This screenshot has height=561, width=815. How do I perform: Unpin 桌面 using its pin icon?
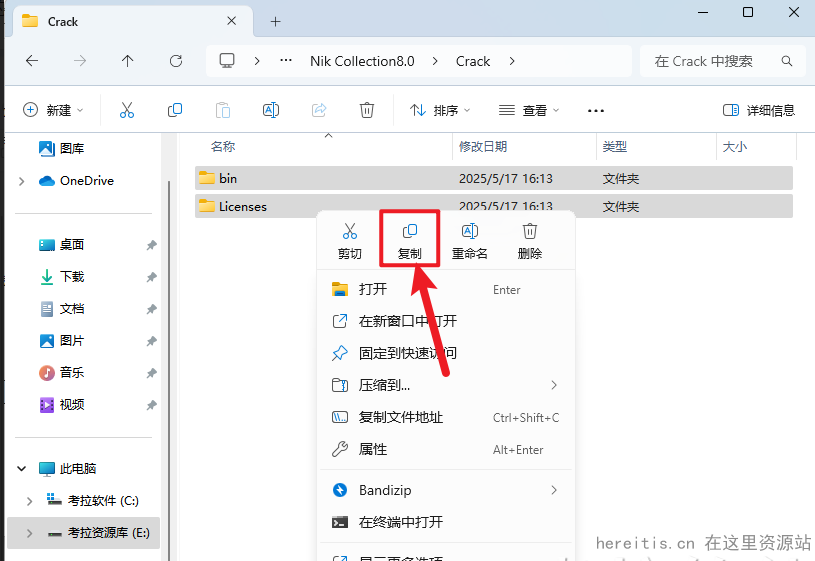151,245
